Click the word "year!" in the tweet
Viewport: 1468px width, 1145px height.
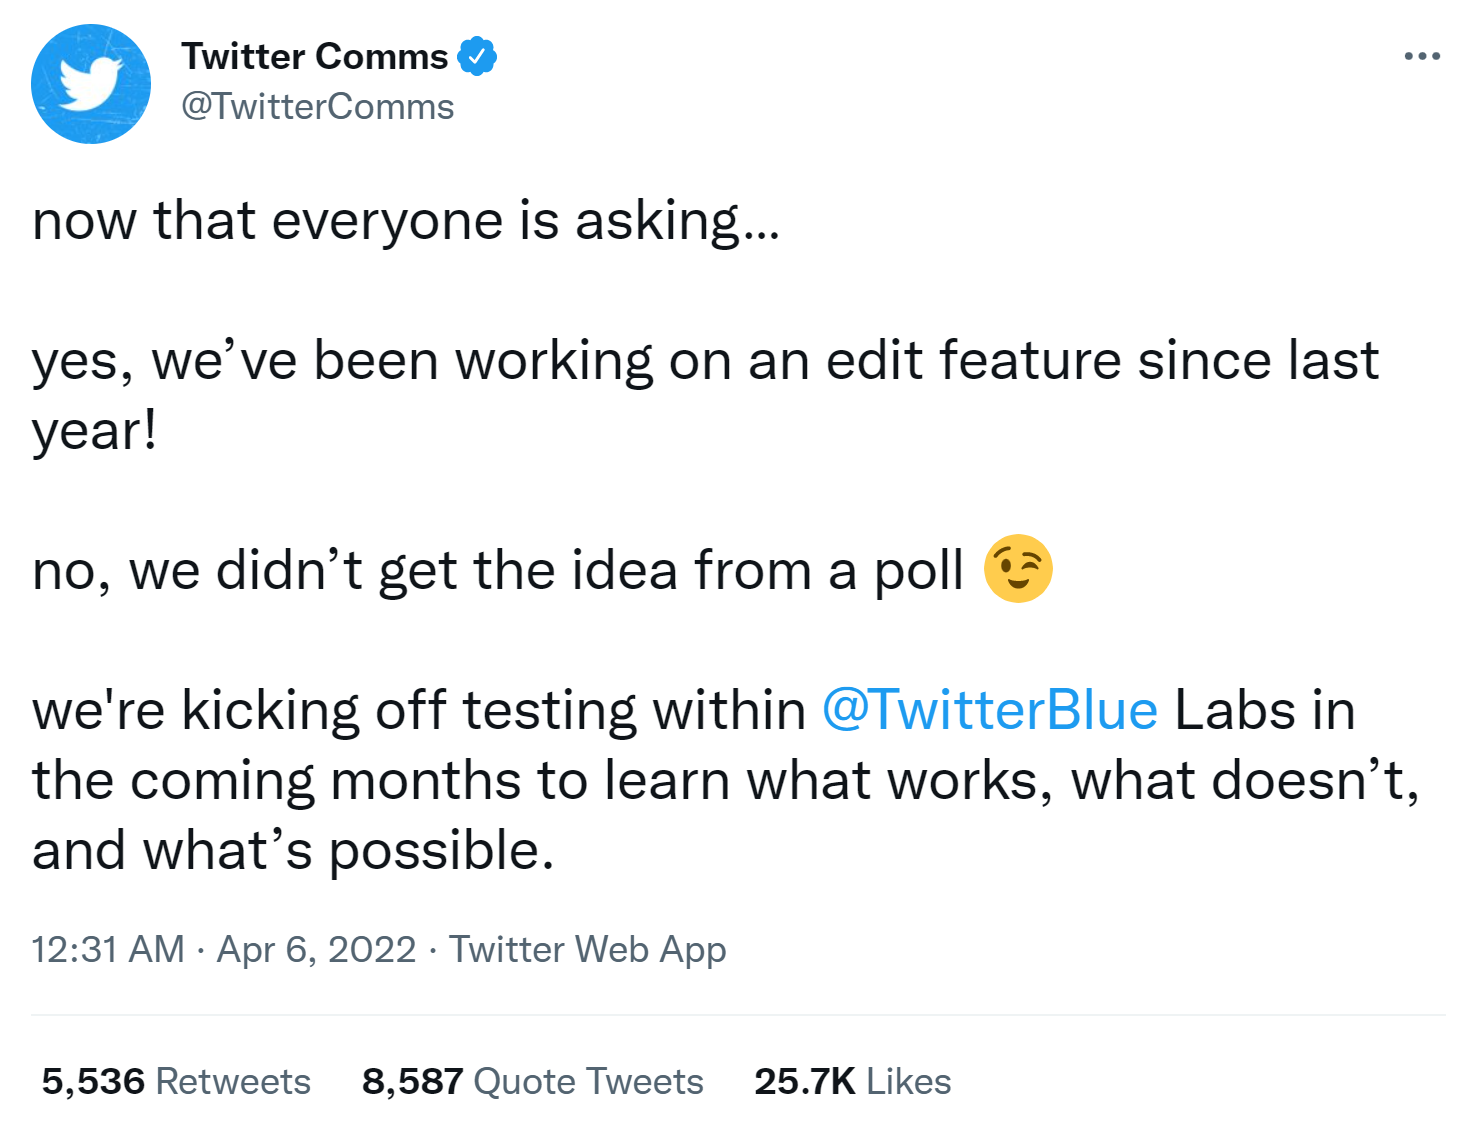(x=95, y=431)
